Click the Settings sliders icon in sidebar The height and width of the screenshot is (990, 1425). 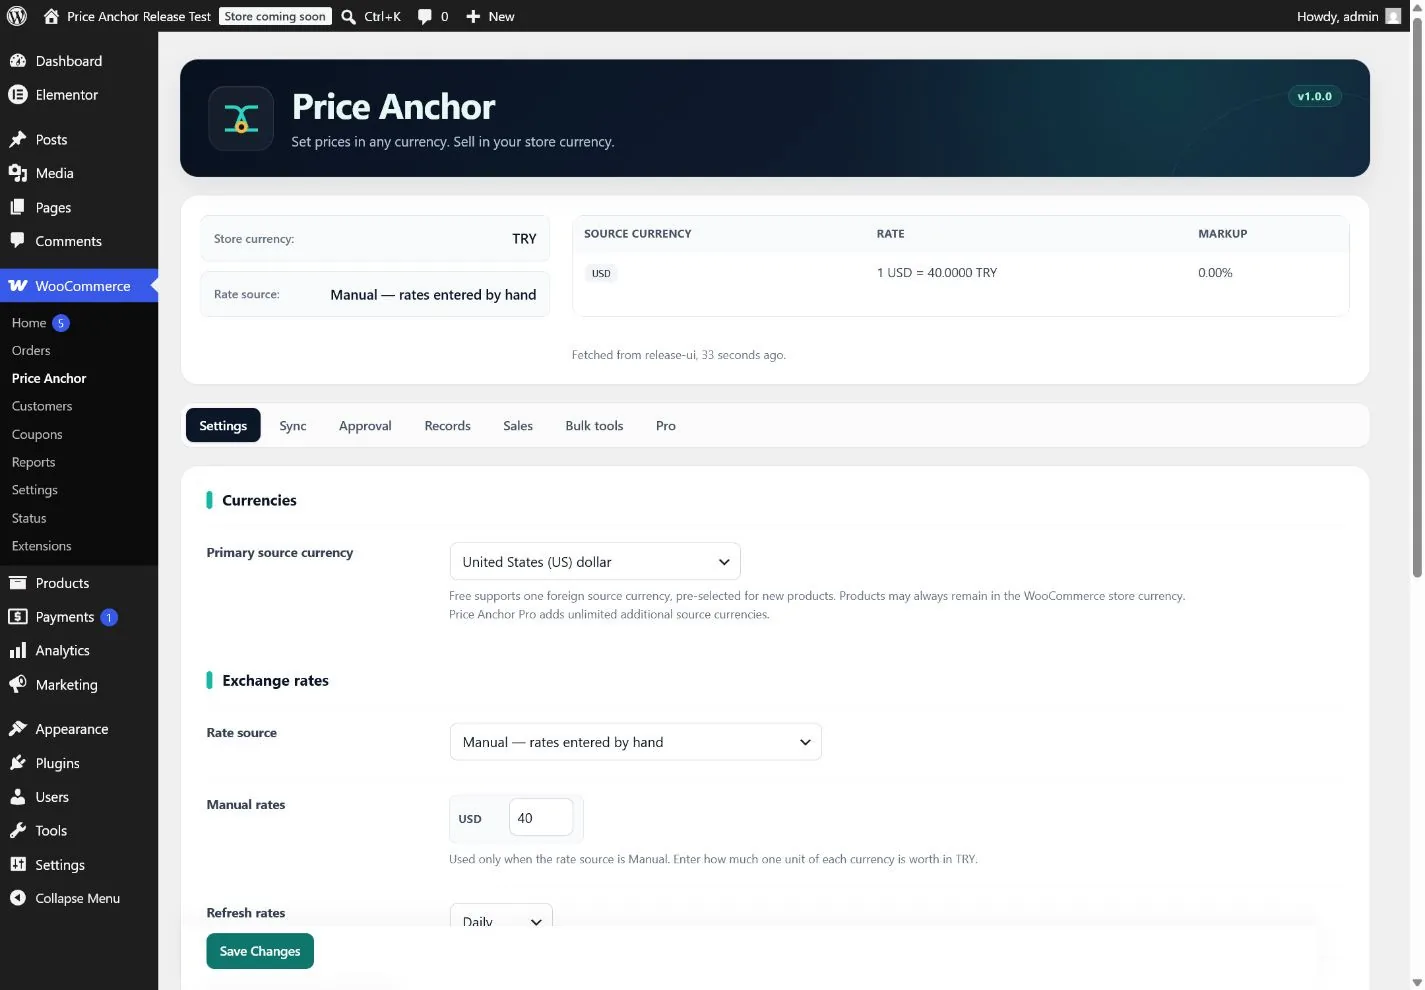click(17, 865)
